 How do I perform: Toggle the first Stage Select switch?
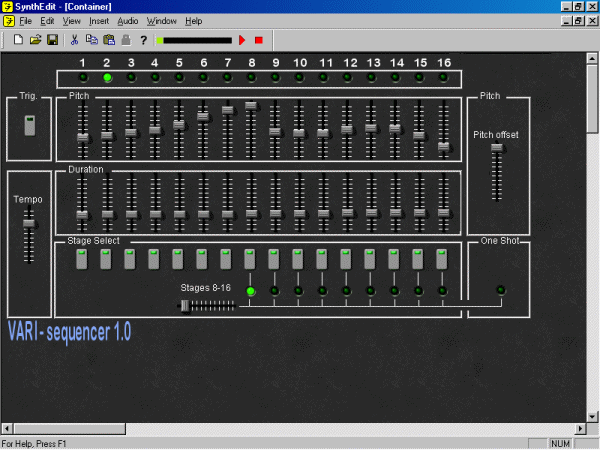tap(82, 258)
